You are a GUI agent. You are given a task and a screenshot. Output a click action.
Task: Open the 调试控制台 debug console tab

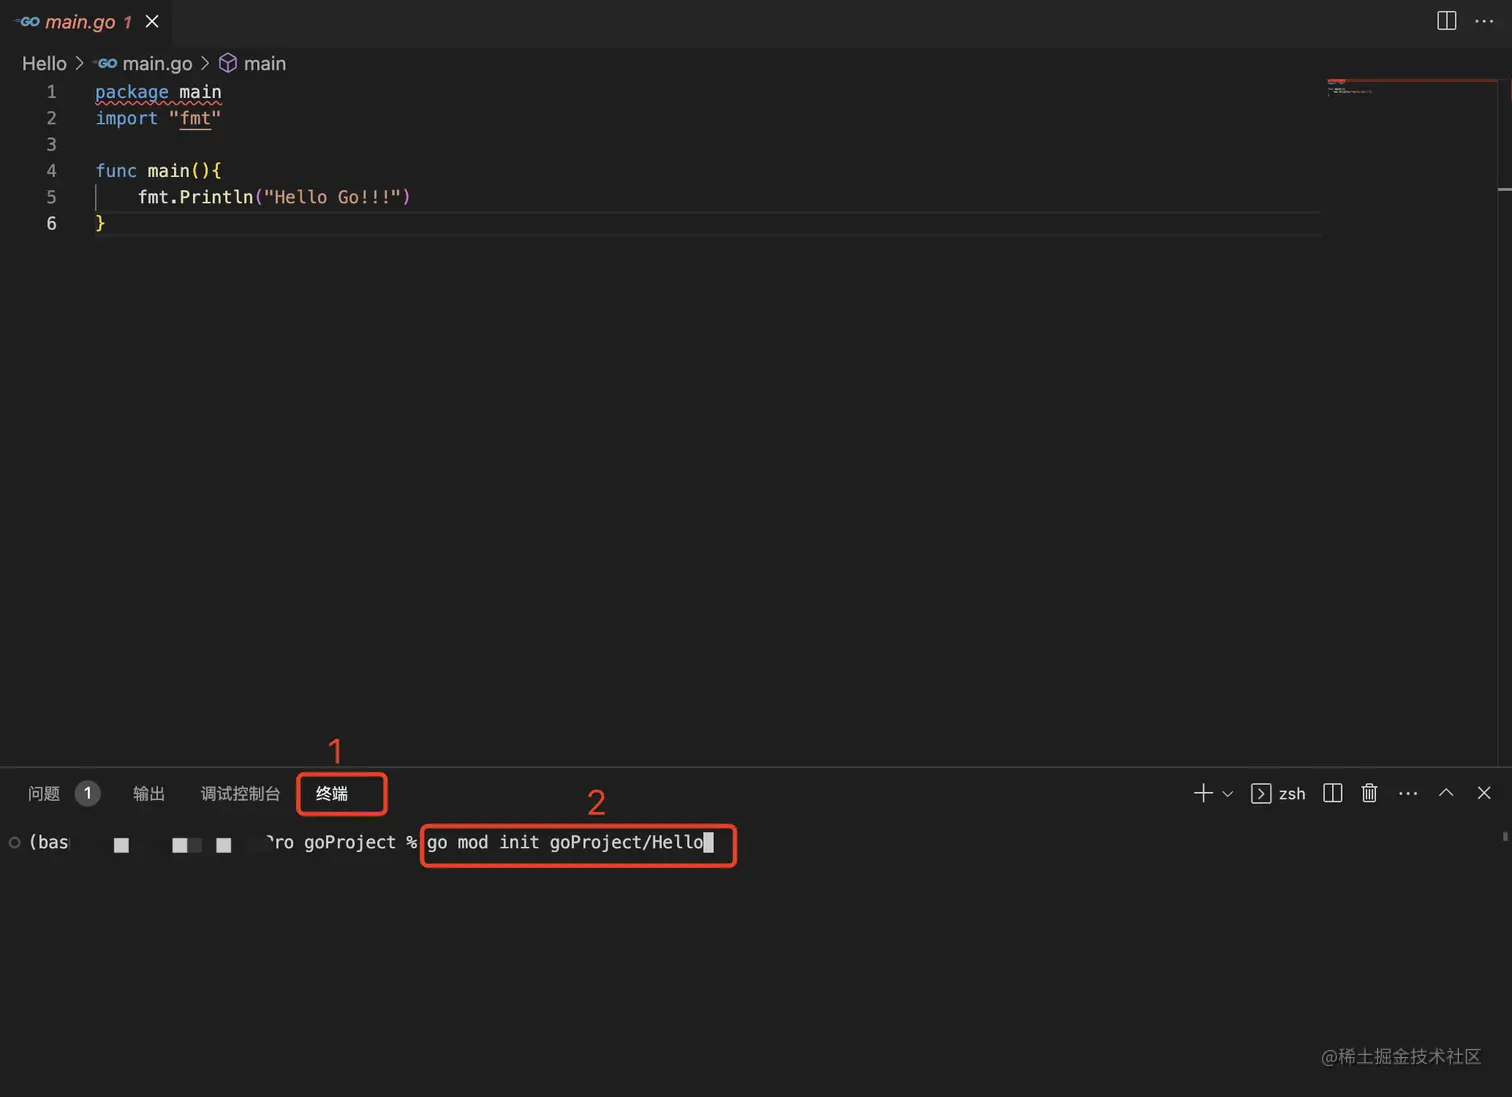240,793
